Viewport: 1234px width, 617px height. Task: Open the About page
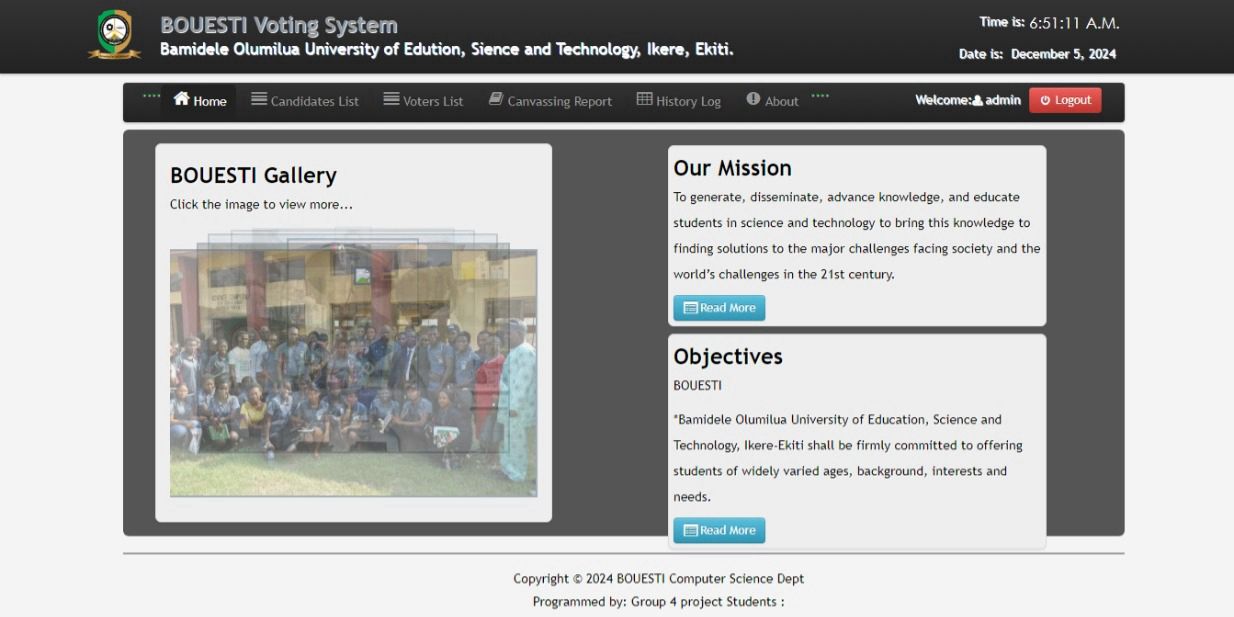pos(781,101)
